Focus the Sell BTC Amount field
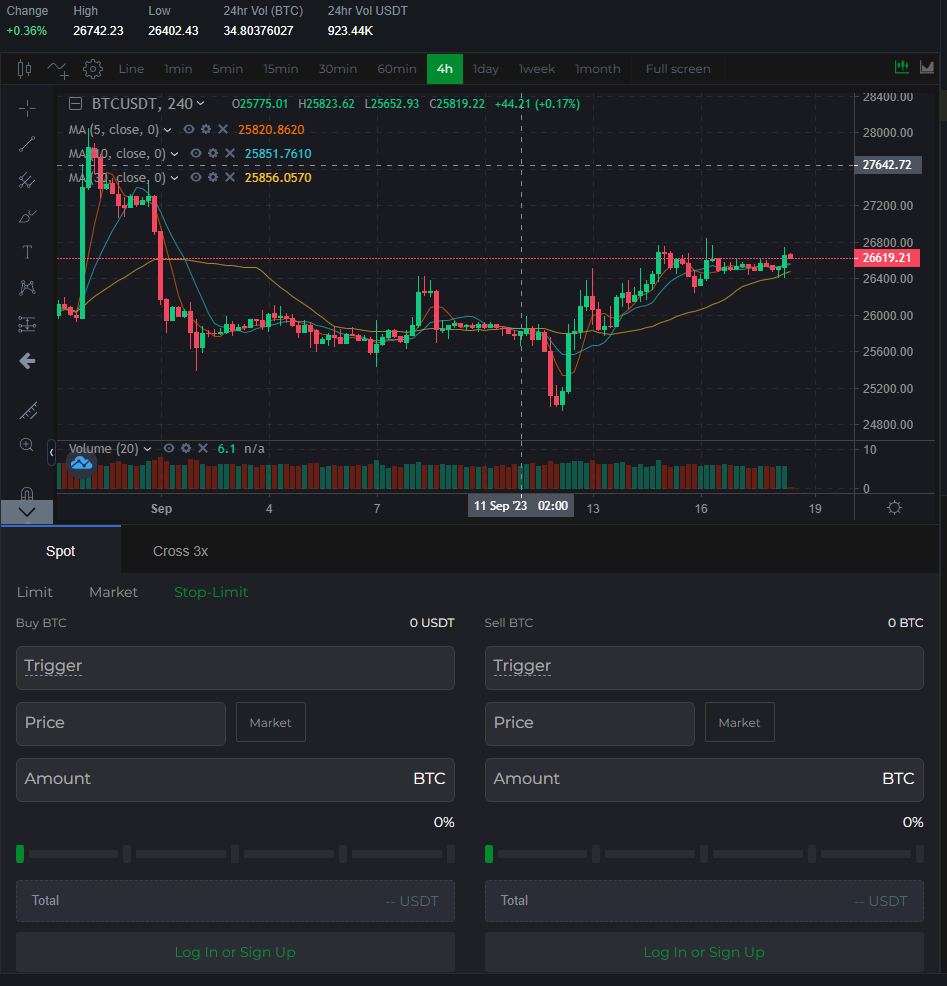947x986 pixels. [704, 780]
